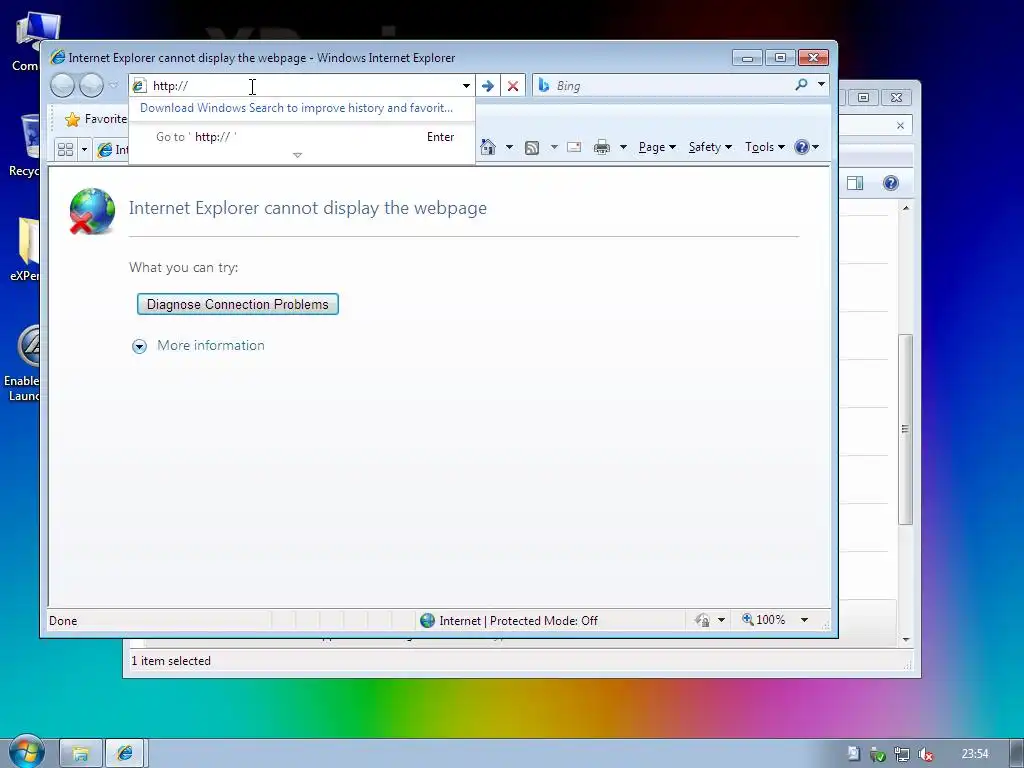
Task: Open the recent pages dropdown arrow
Action: click(x=114, y=86)
